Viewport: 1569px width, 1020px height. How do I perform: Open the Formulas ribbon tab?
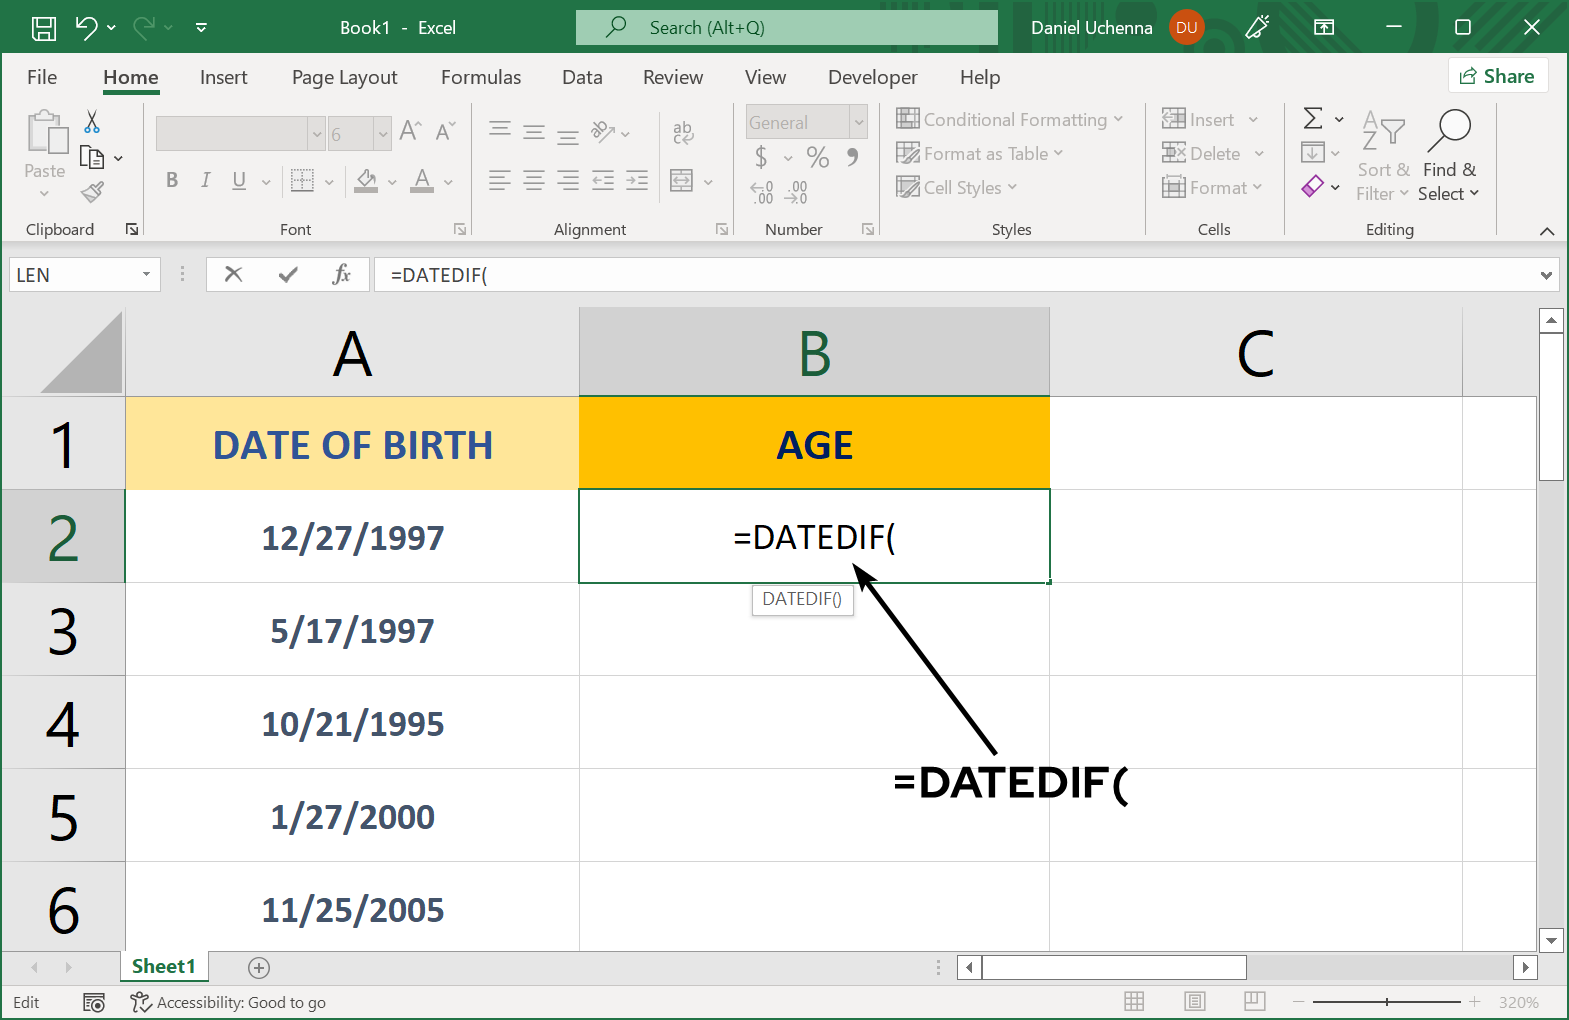point(481,77)
